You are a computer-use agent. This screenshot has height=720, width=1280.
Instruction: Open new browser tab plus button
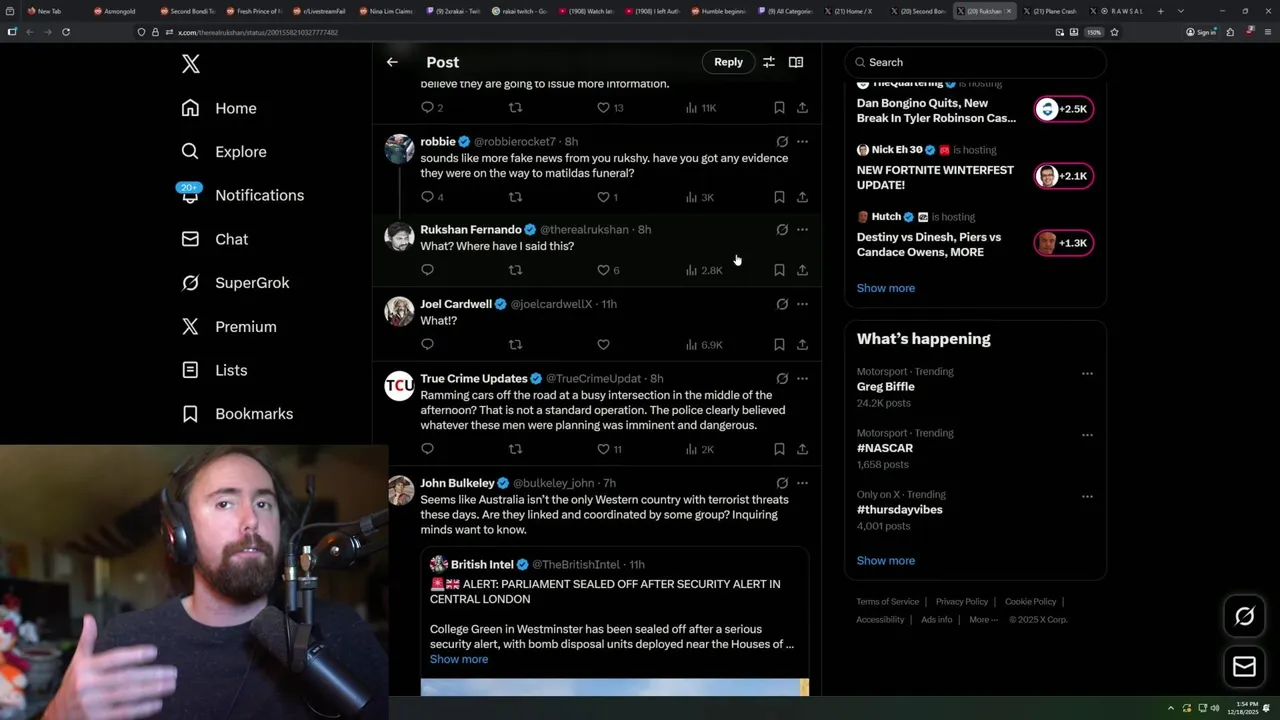[1160, 11]
